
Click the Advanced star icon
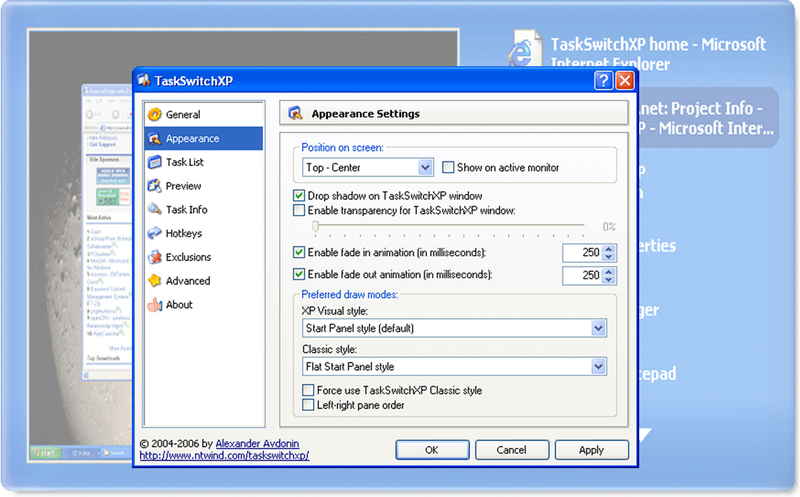pyautogui.click(x=155, y=281)
